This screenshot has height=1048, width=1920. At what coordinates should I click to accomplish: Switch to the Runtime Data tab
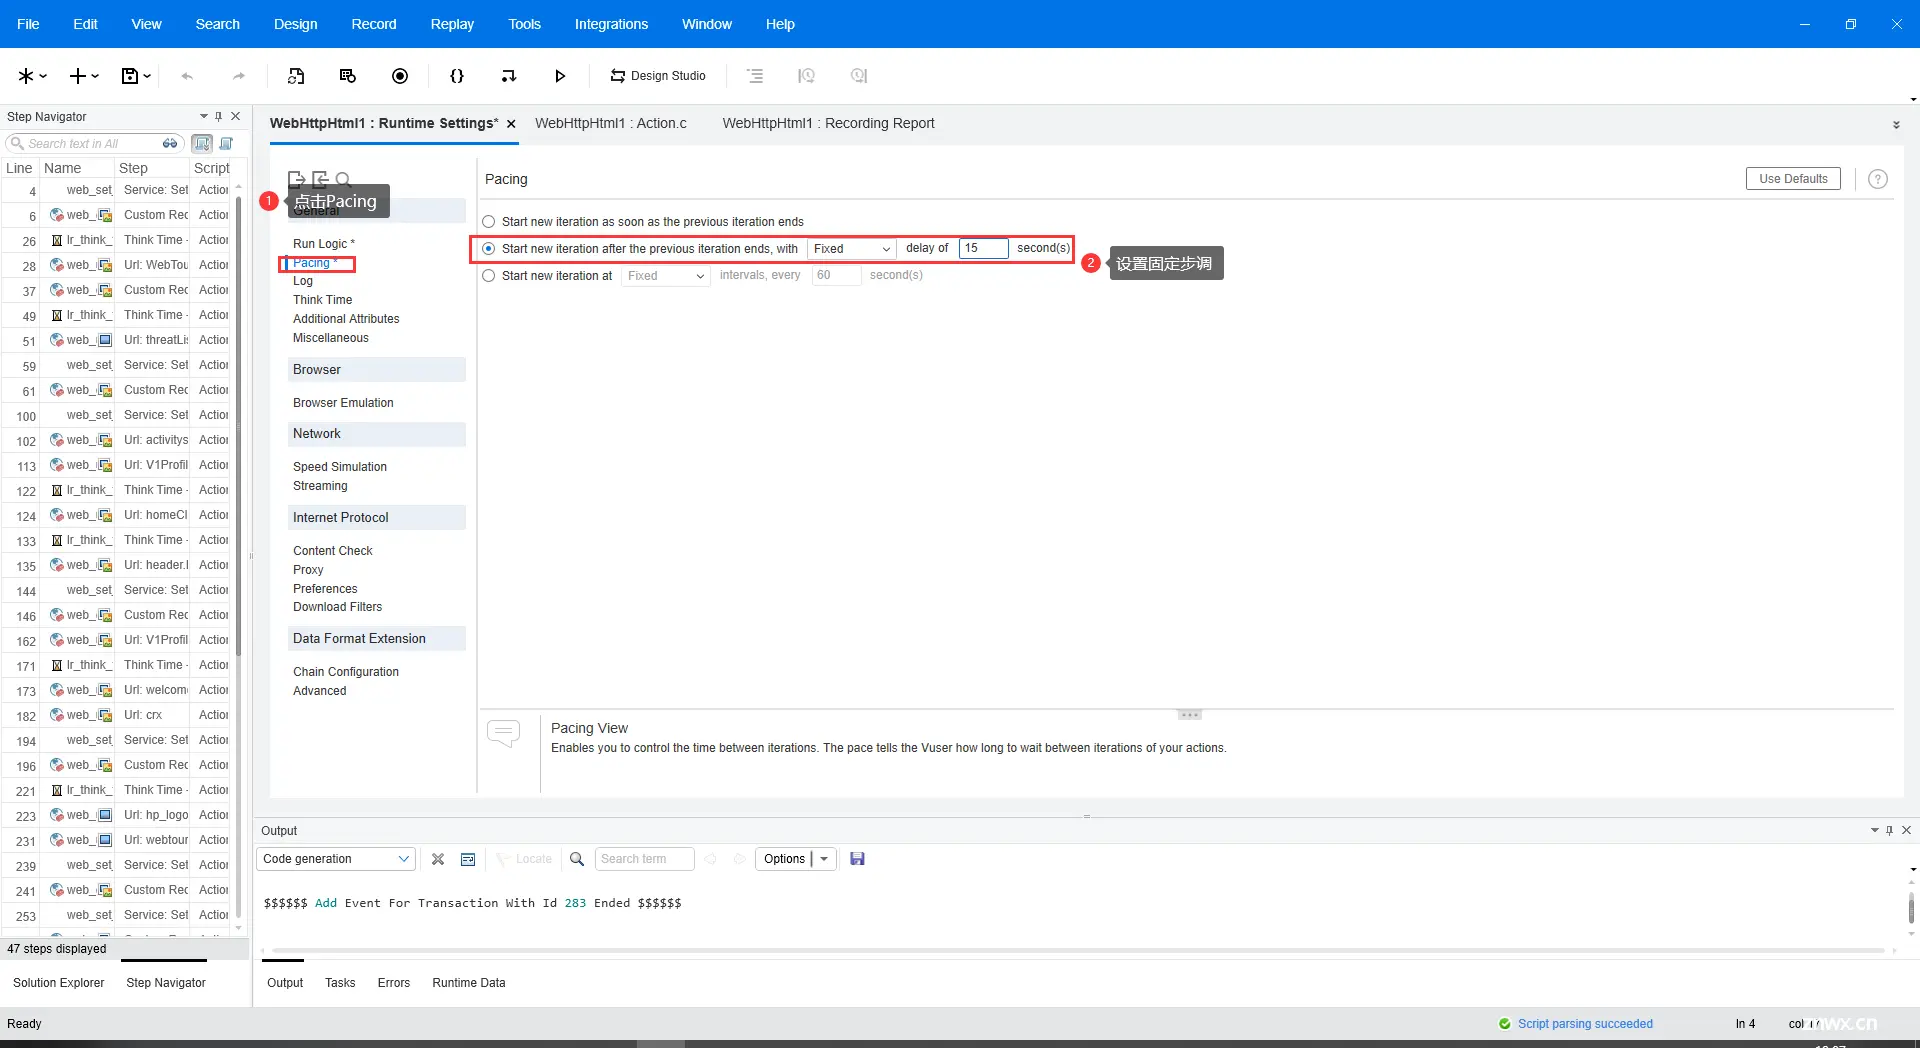469,983
